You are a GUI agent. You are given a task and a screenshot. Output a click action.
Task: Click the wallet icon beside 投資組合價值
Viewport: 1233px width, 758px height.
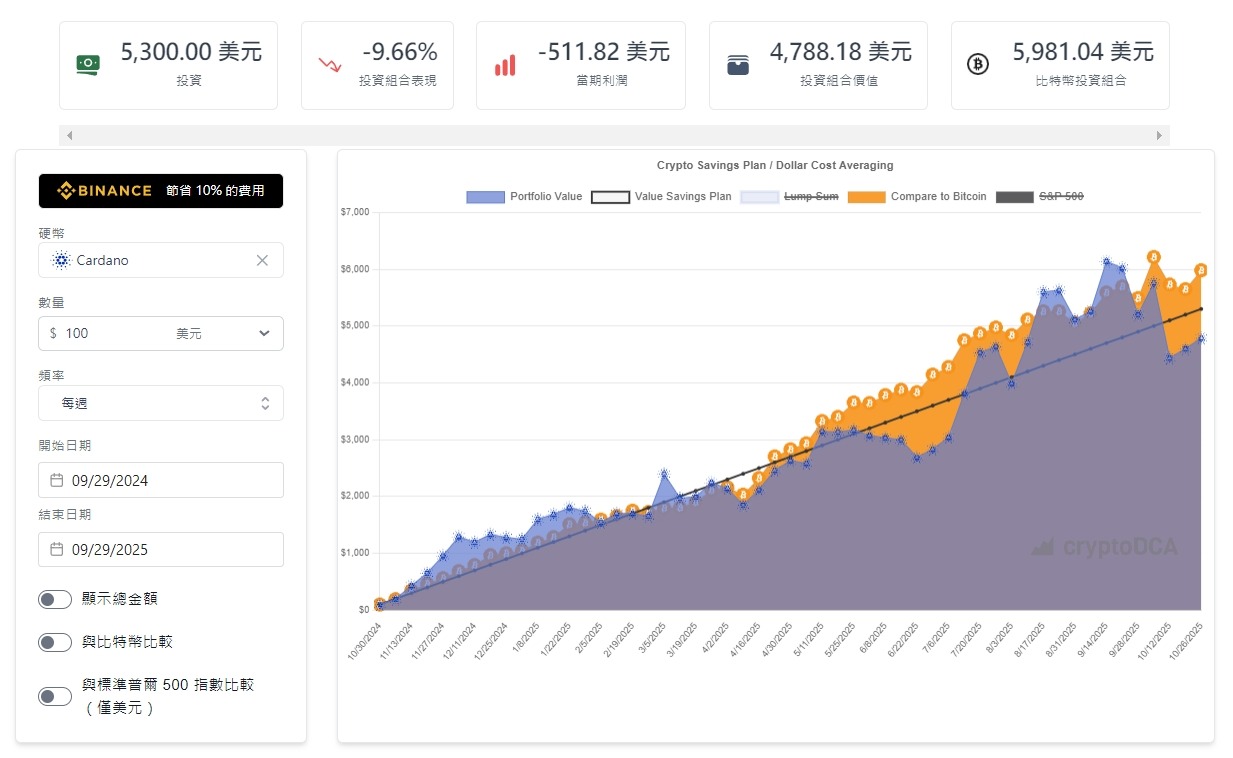click(x=738, y=66)
